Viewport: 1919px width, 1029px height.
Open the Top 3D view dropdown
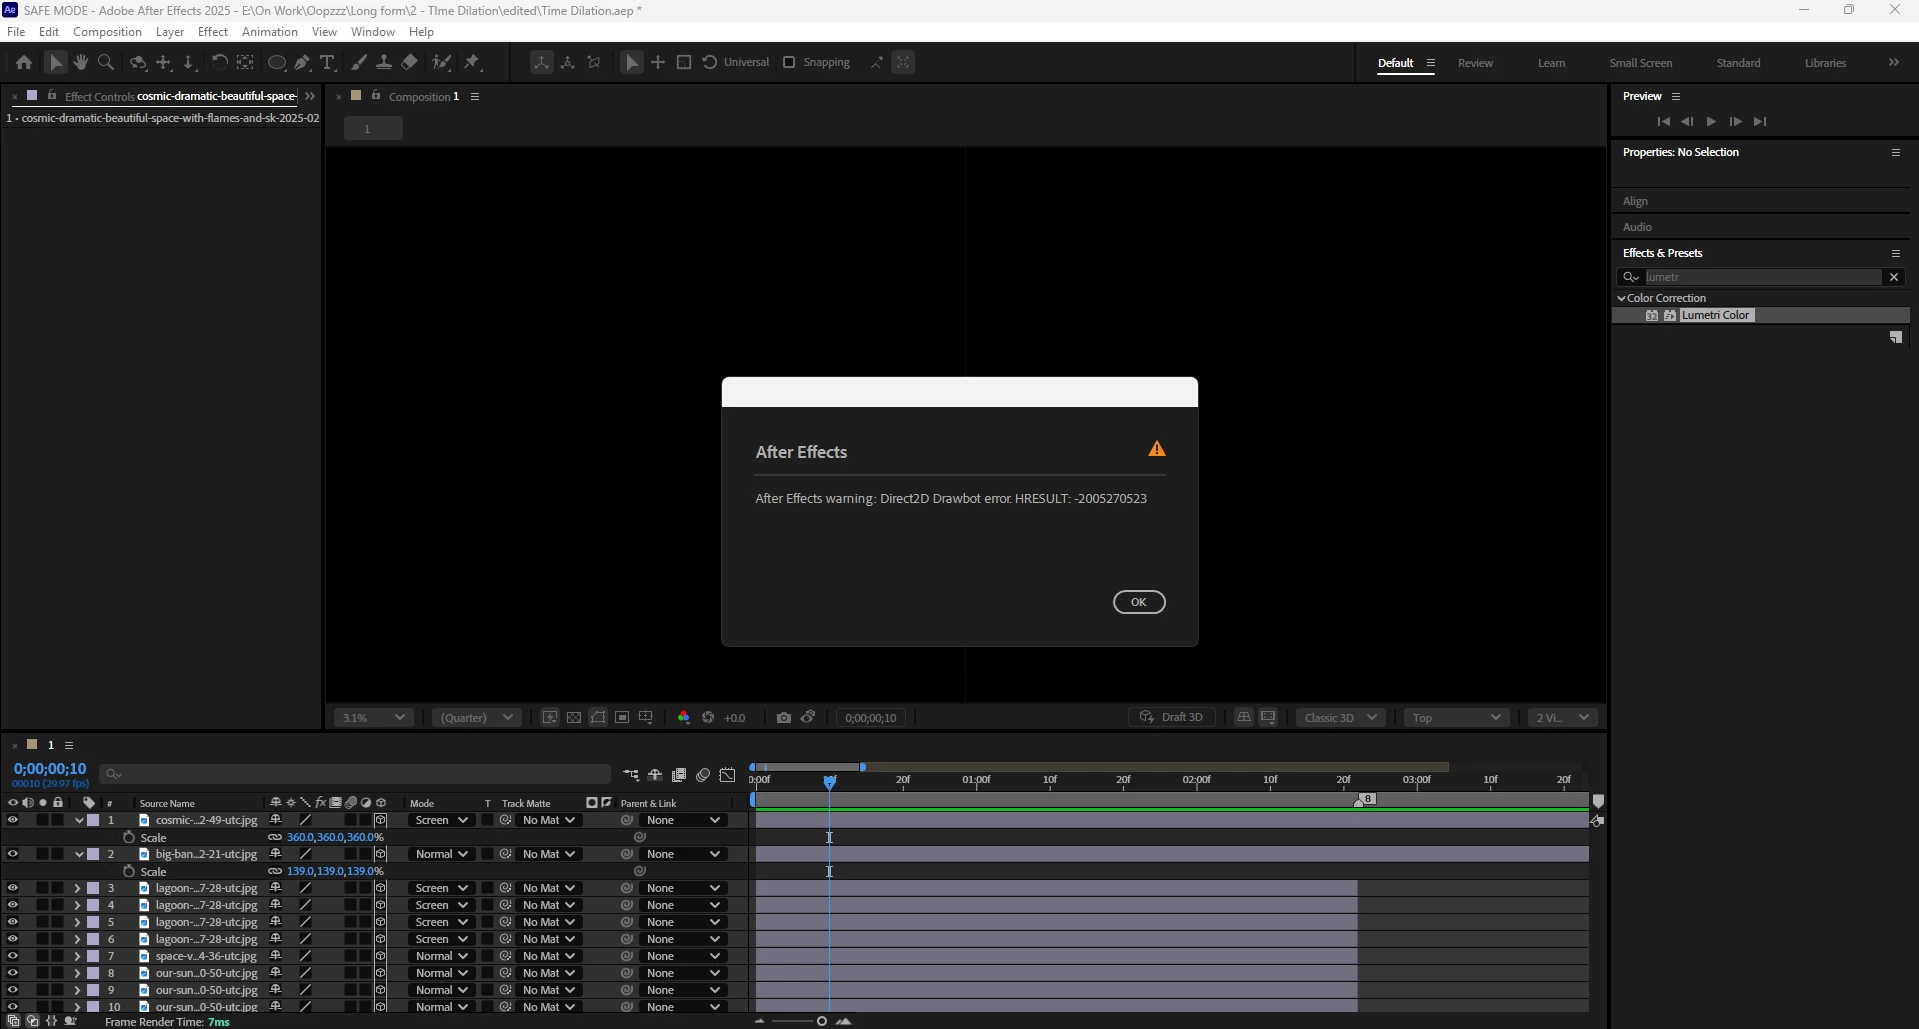pos(1455,717)
